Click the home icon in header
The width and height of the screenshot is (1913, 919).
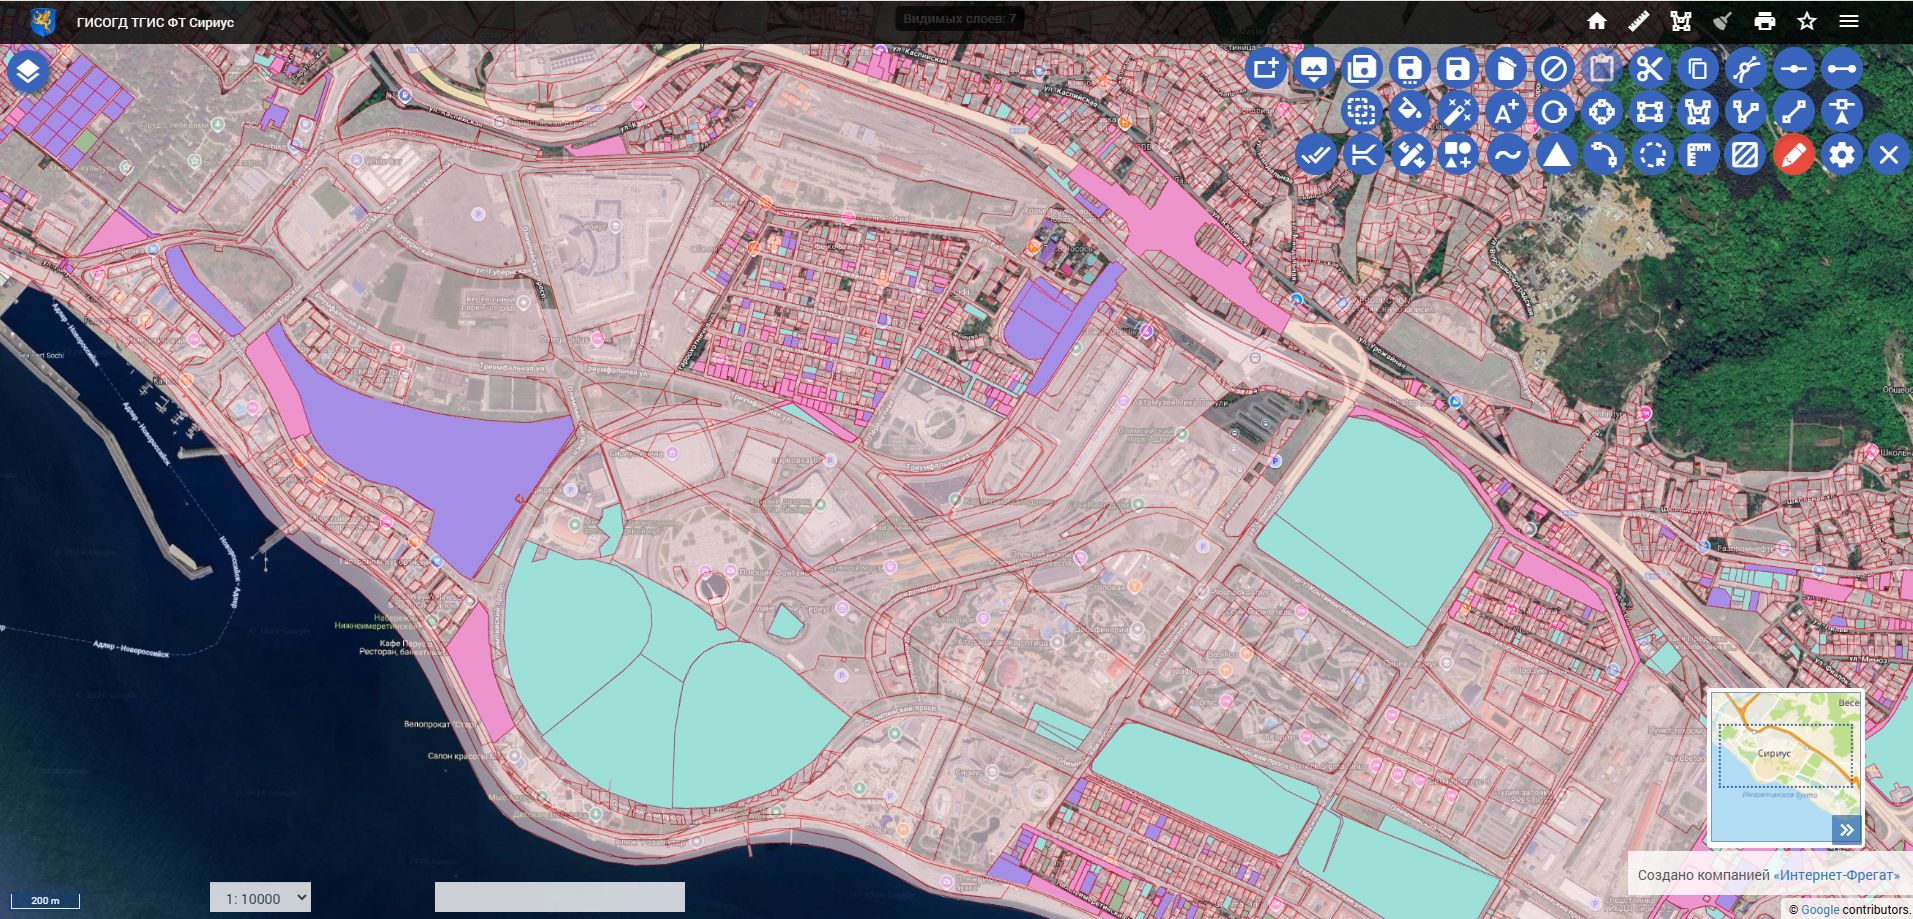tap(1597, 21)
